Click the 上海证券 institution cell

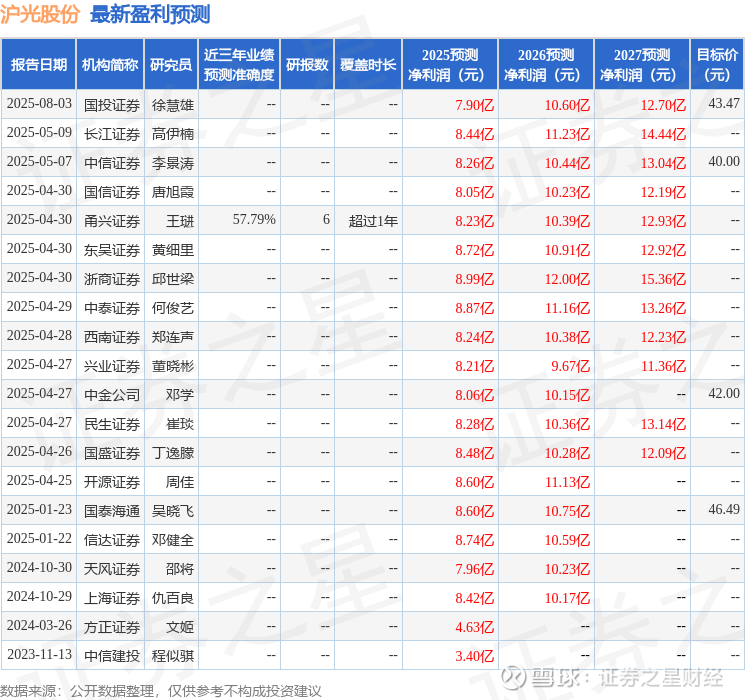pos(112,598)
